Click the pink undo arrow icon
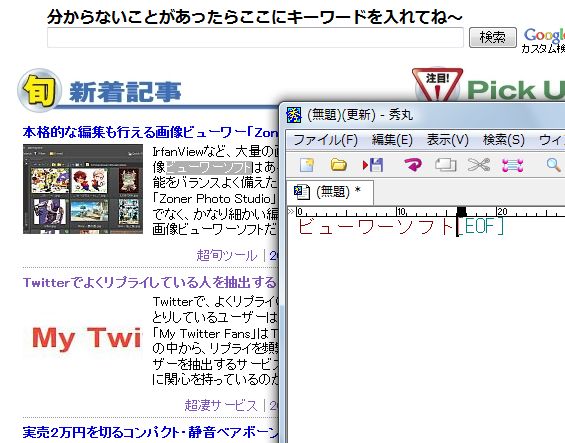The image size is (565, 443). click(x=413, y=165)
